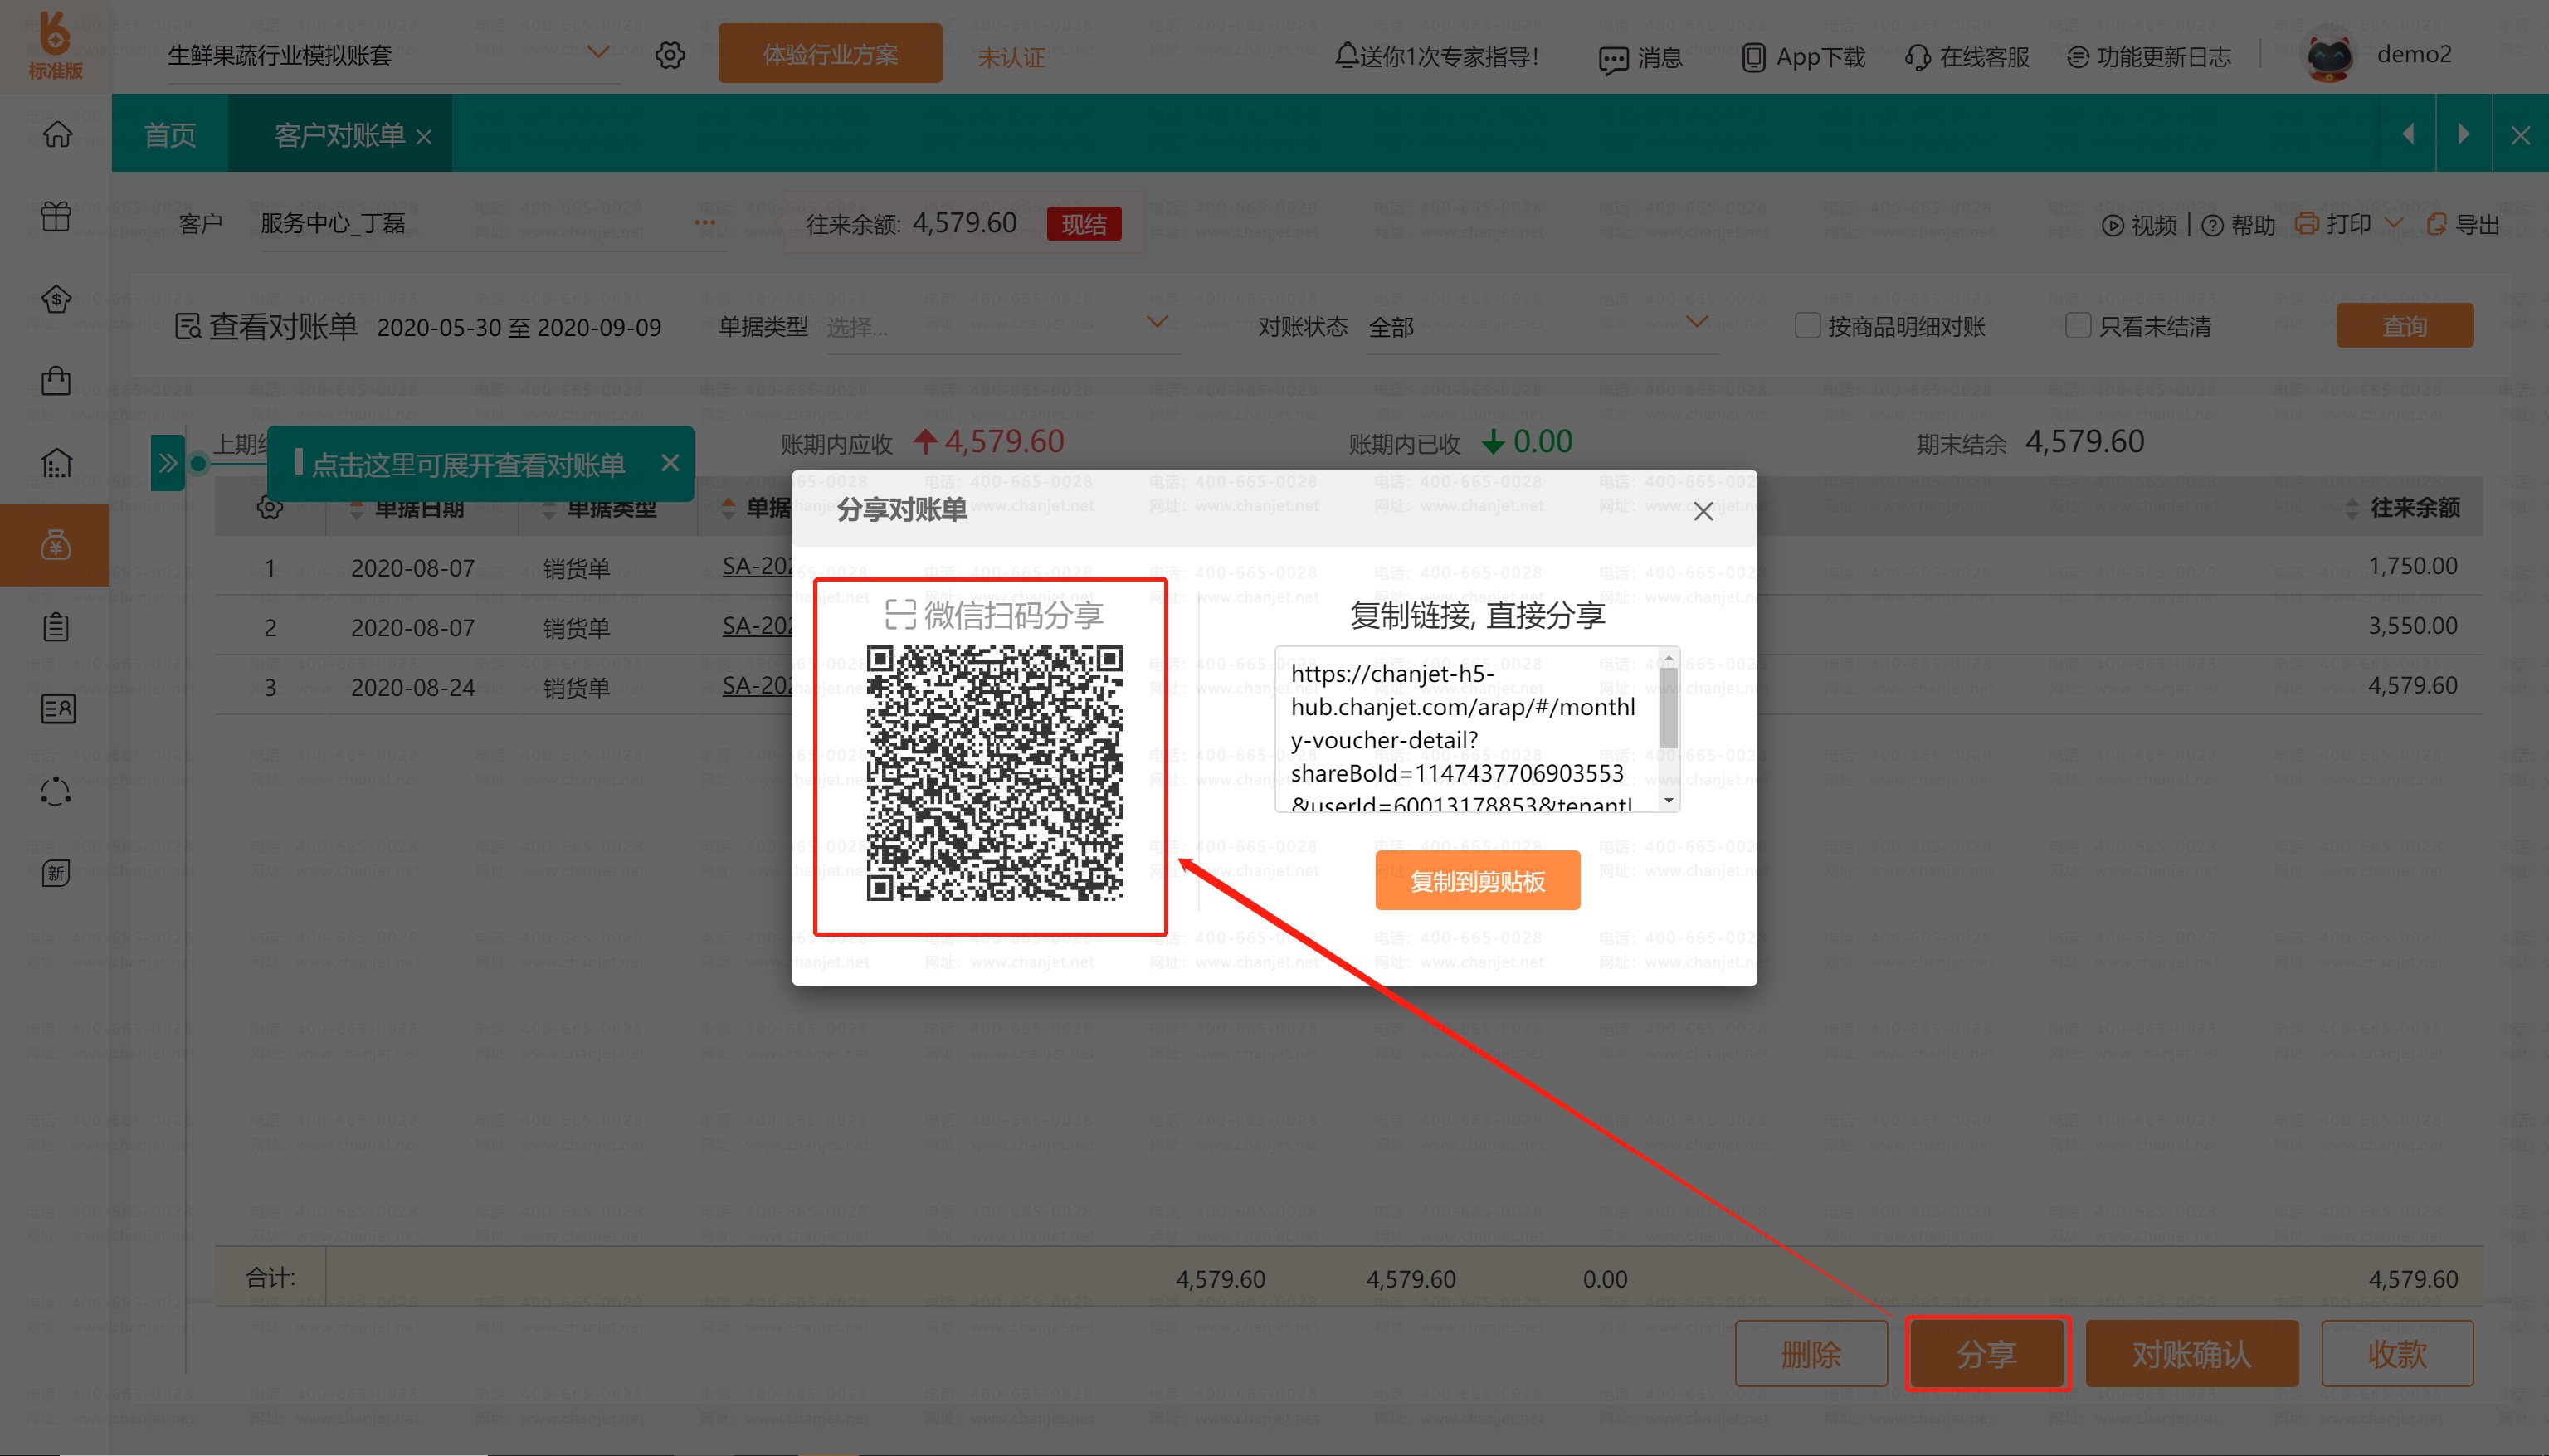Open the 对账状态 dropdown
This screenshot has width=2549, height=1456.
point(1696,323)
